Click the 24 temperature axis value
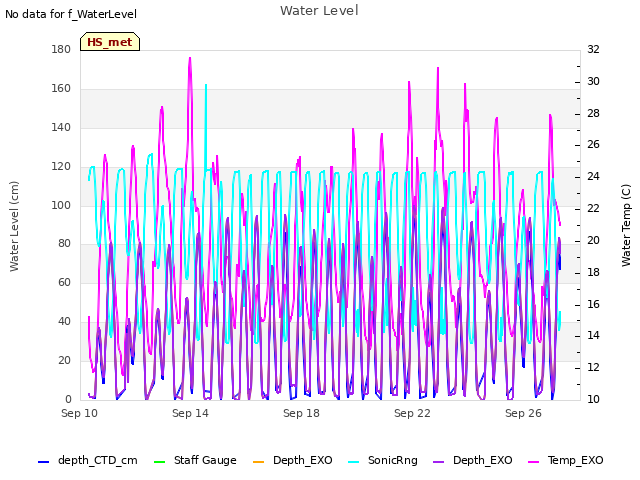This screenshot has height=480, width=640. pos(593,176)
